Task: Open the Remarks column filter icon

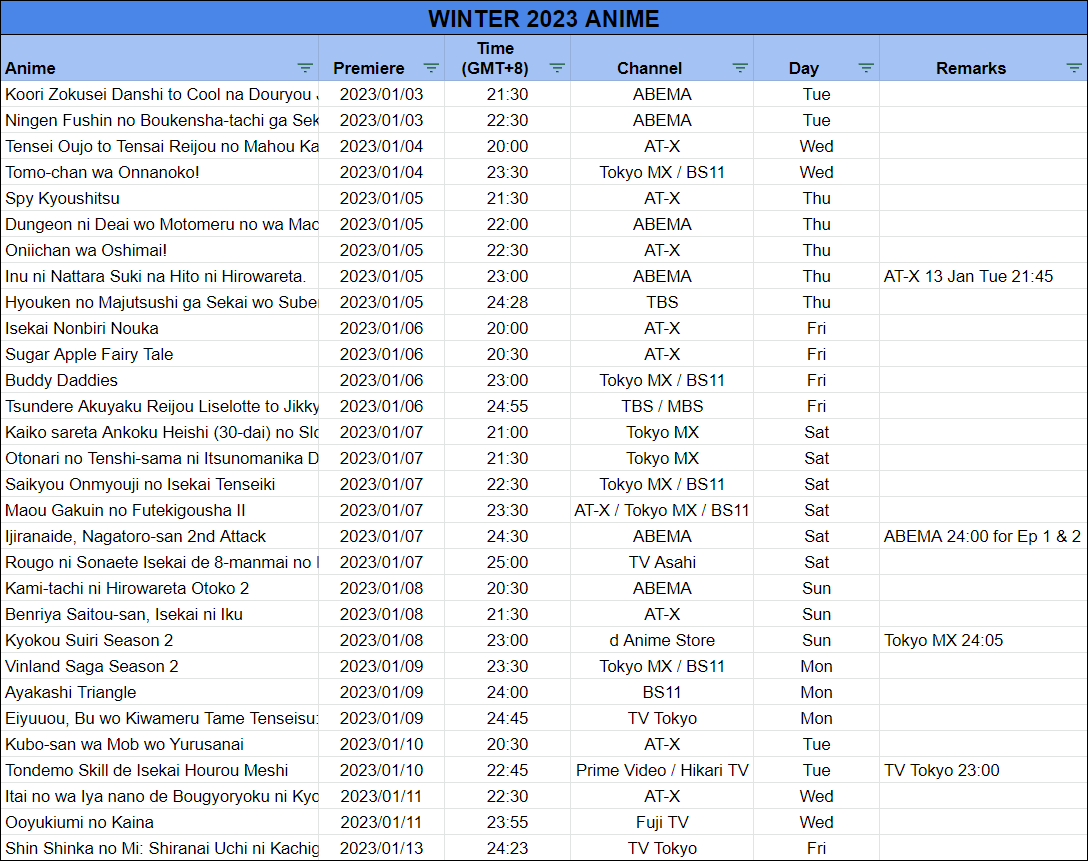Action: pyautogui.click(x=1074, y=68)
